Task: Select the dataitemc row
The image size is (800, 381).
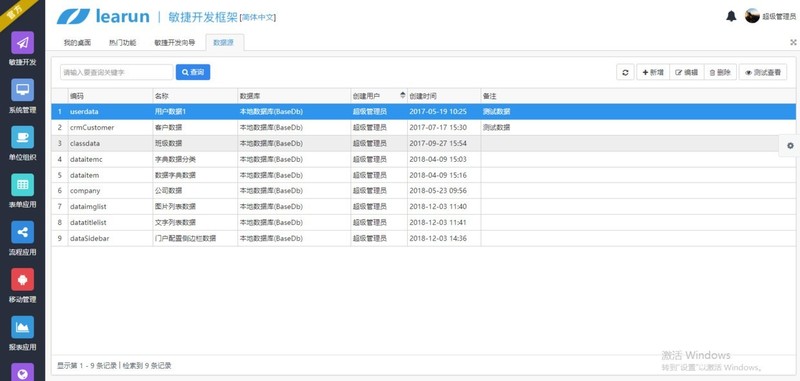Action: [x=423, y=159]
